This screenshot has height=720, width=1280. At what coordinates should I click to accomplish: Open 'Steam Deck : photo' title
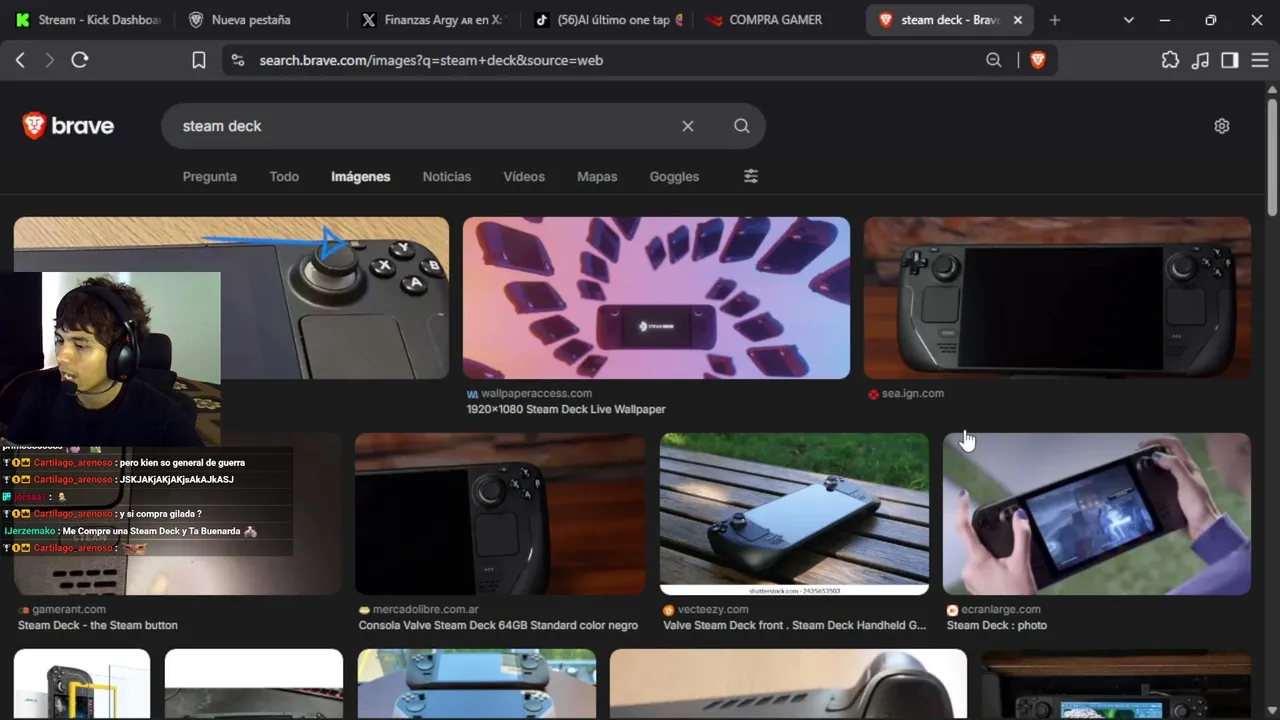pos(997,625)
